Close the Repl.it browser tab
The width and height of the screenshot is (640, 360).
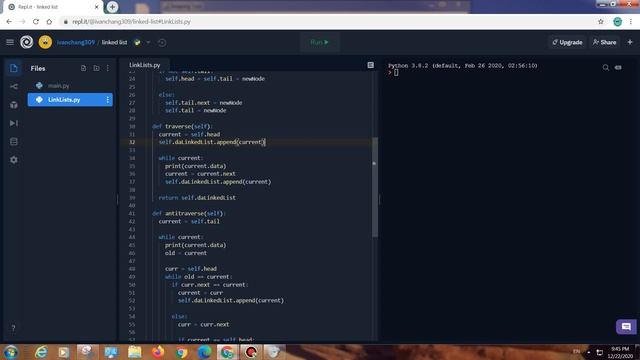(x=97, y=7)
